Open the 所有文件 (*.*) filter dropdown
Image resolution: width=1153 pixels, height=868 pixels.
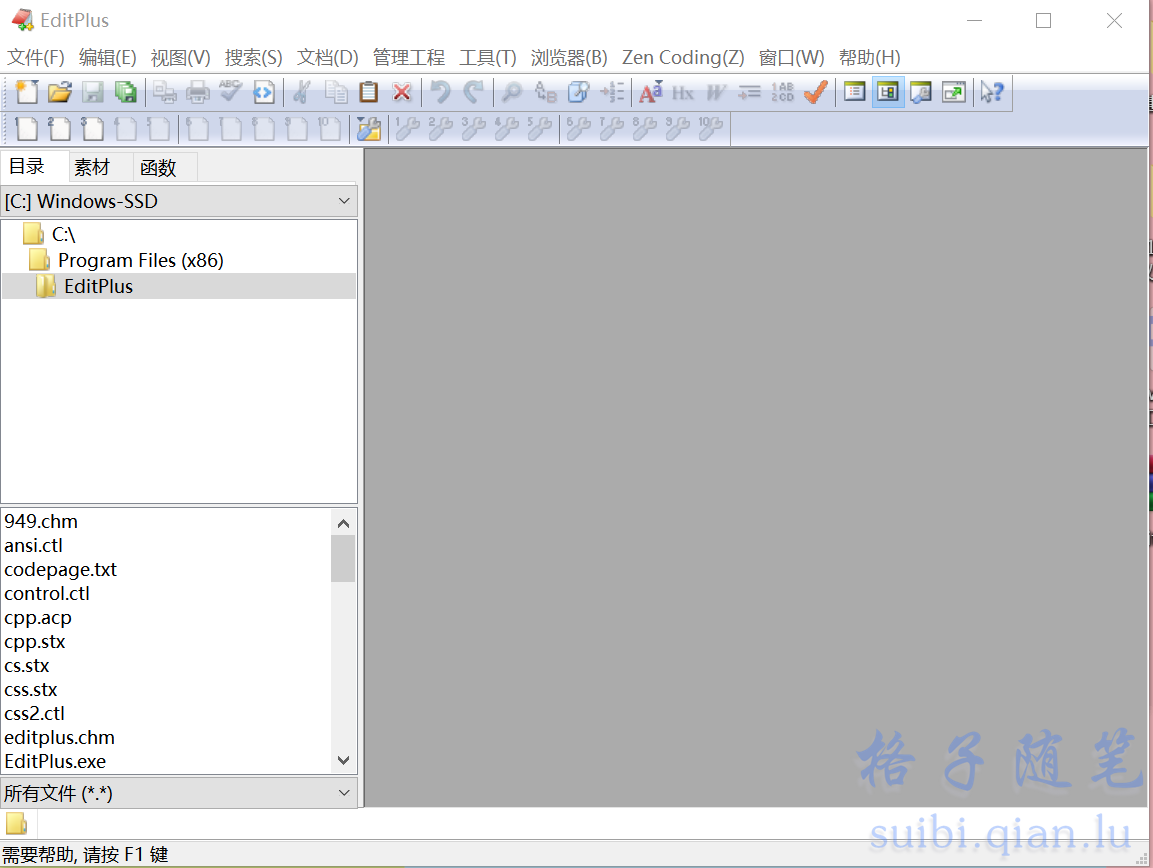(x=344, y=793)
